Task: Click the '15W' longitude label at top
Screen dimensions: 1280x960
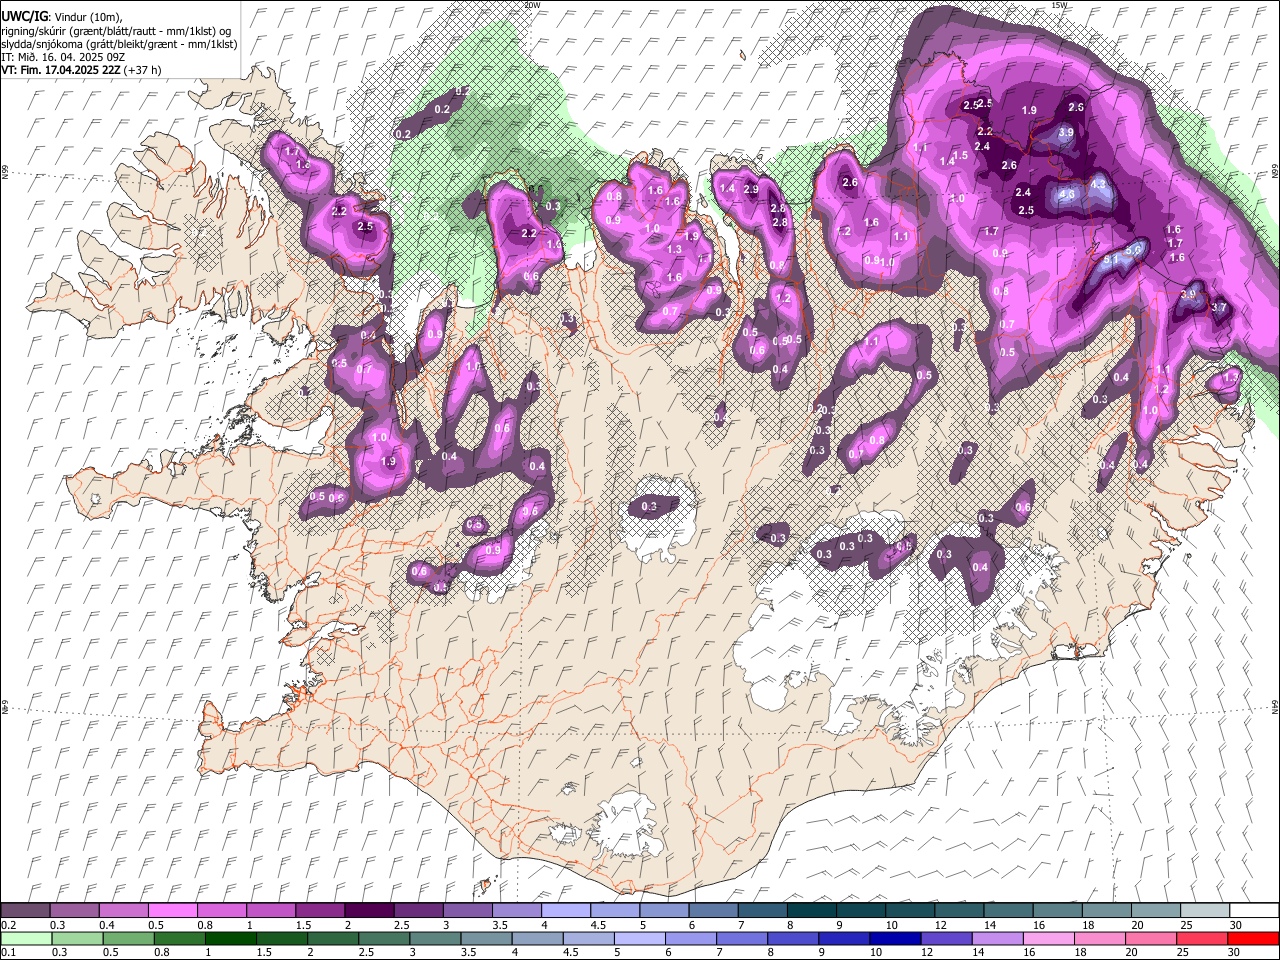Action: click(1059, 5)
